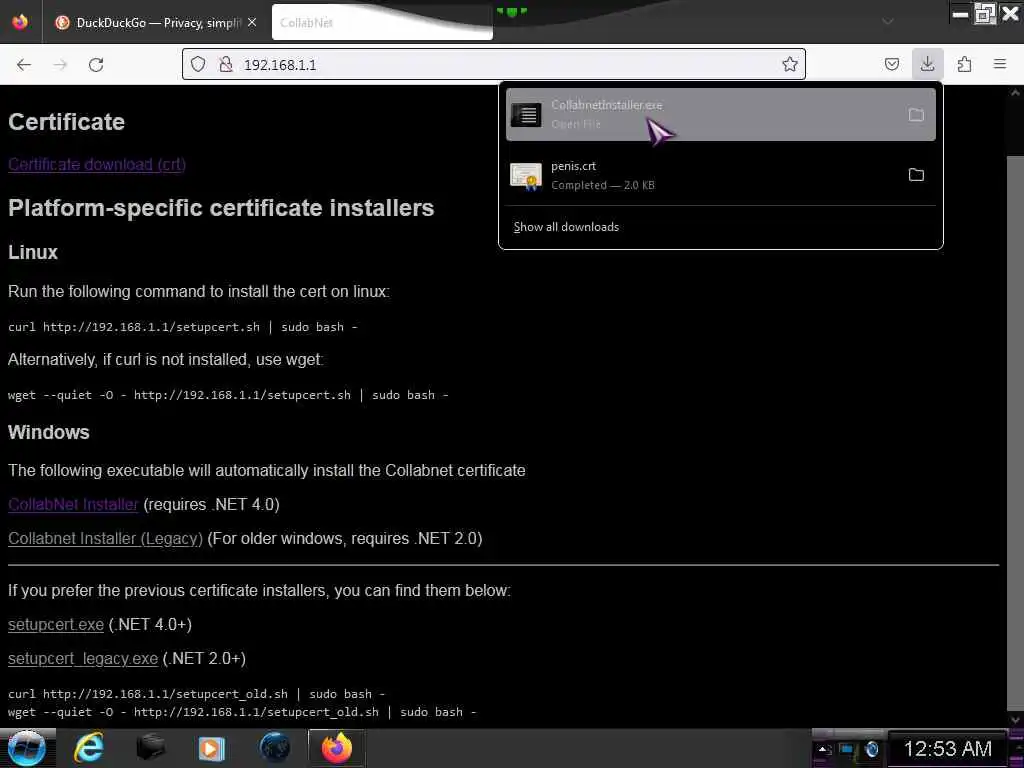Screen dimensions: 1024x768
Task: Open the list all tabs chevron
Action: pos(888,22)
